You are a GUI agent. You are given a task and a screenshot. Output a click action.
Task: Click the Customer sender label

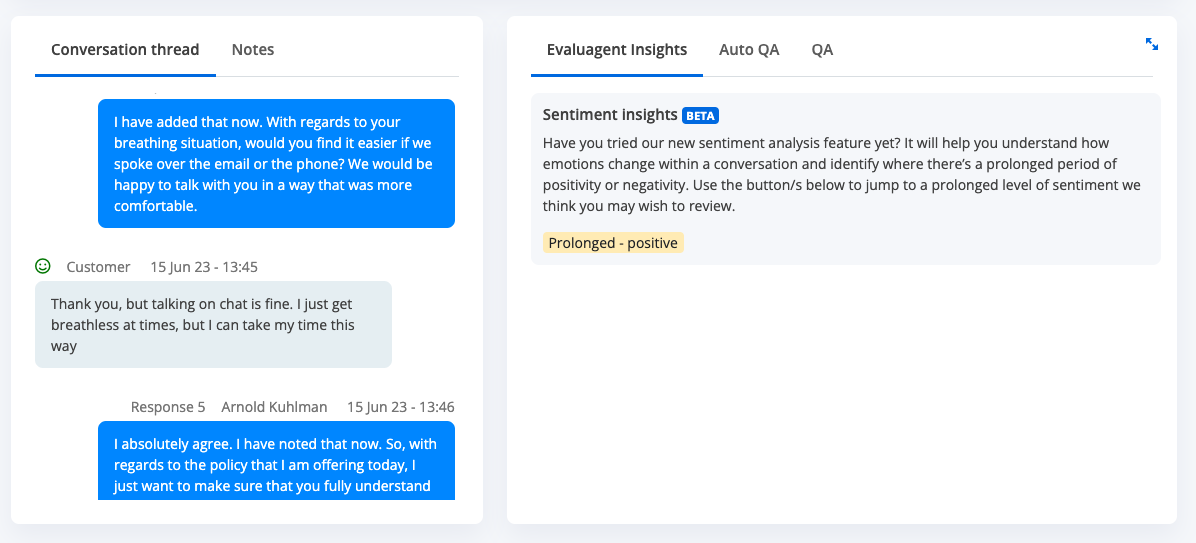(x=98, y=267)
